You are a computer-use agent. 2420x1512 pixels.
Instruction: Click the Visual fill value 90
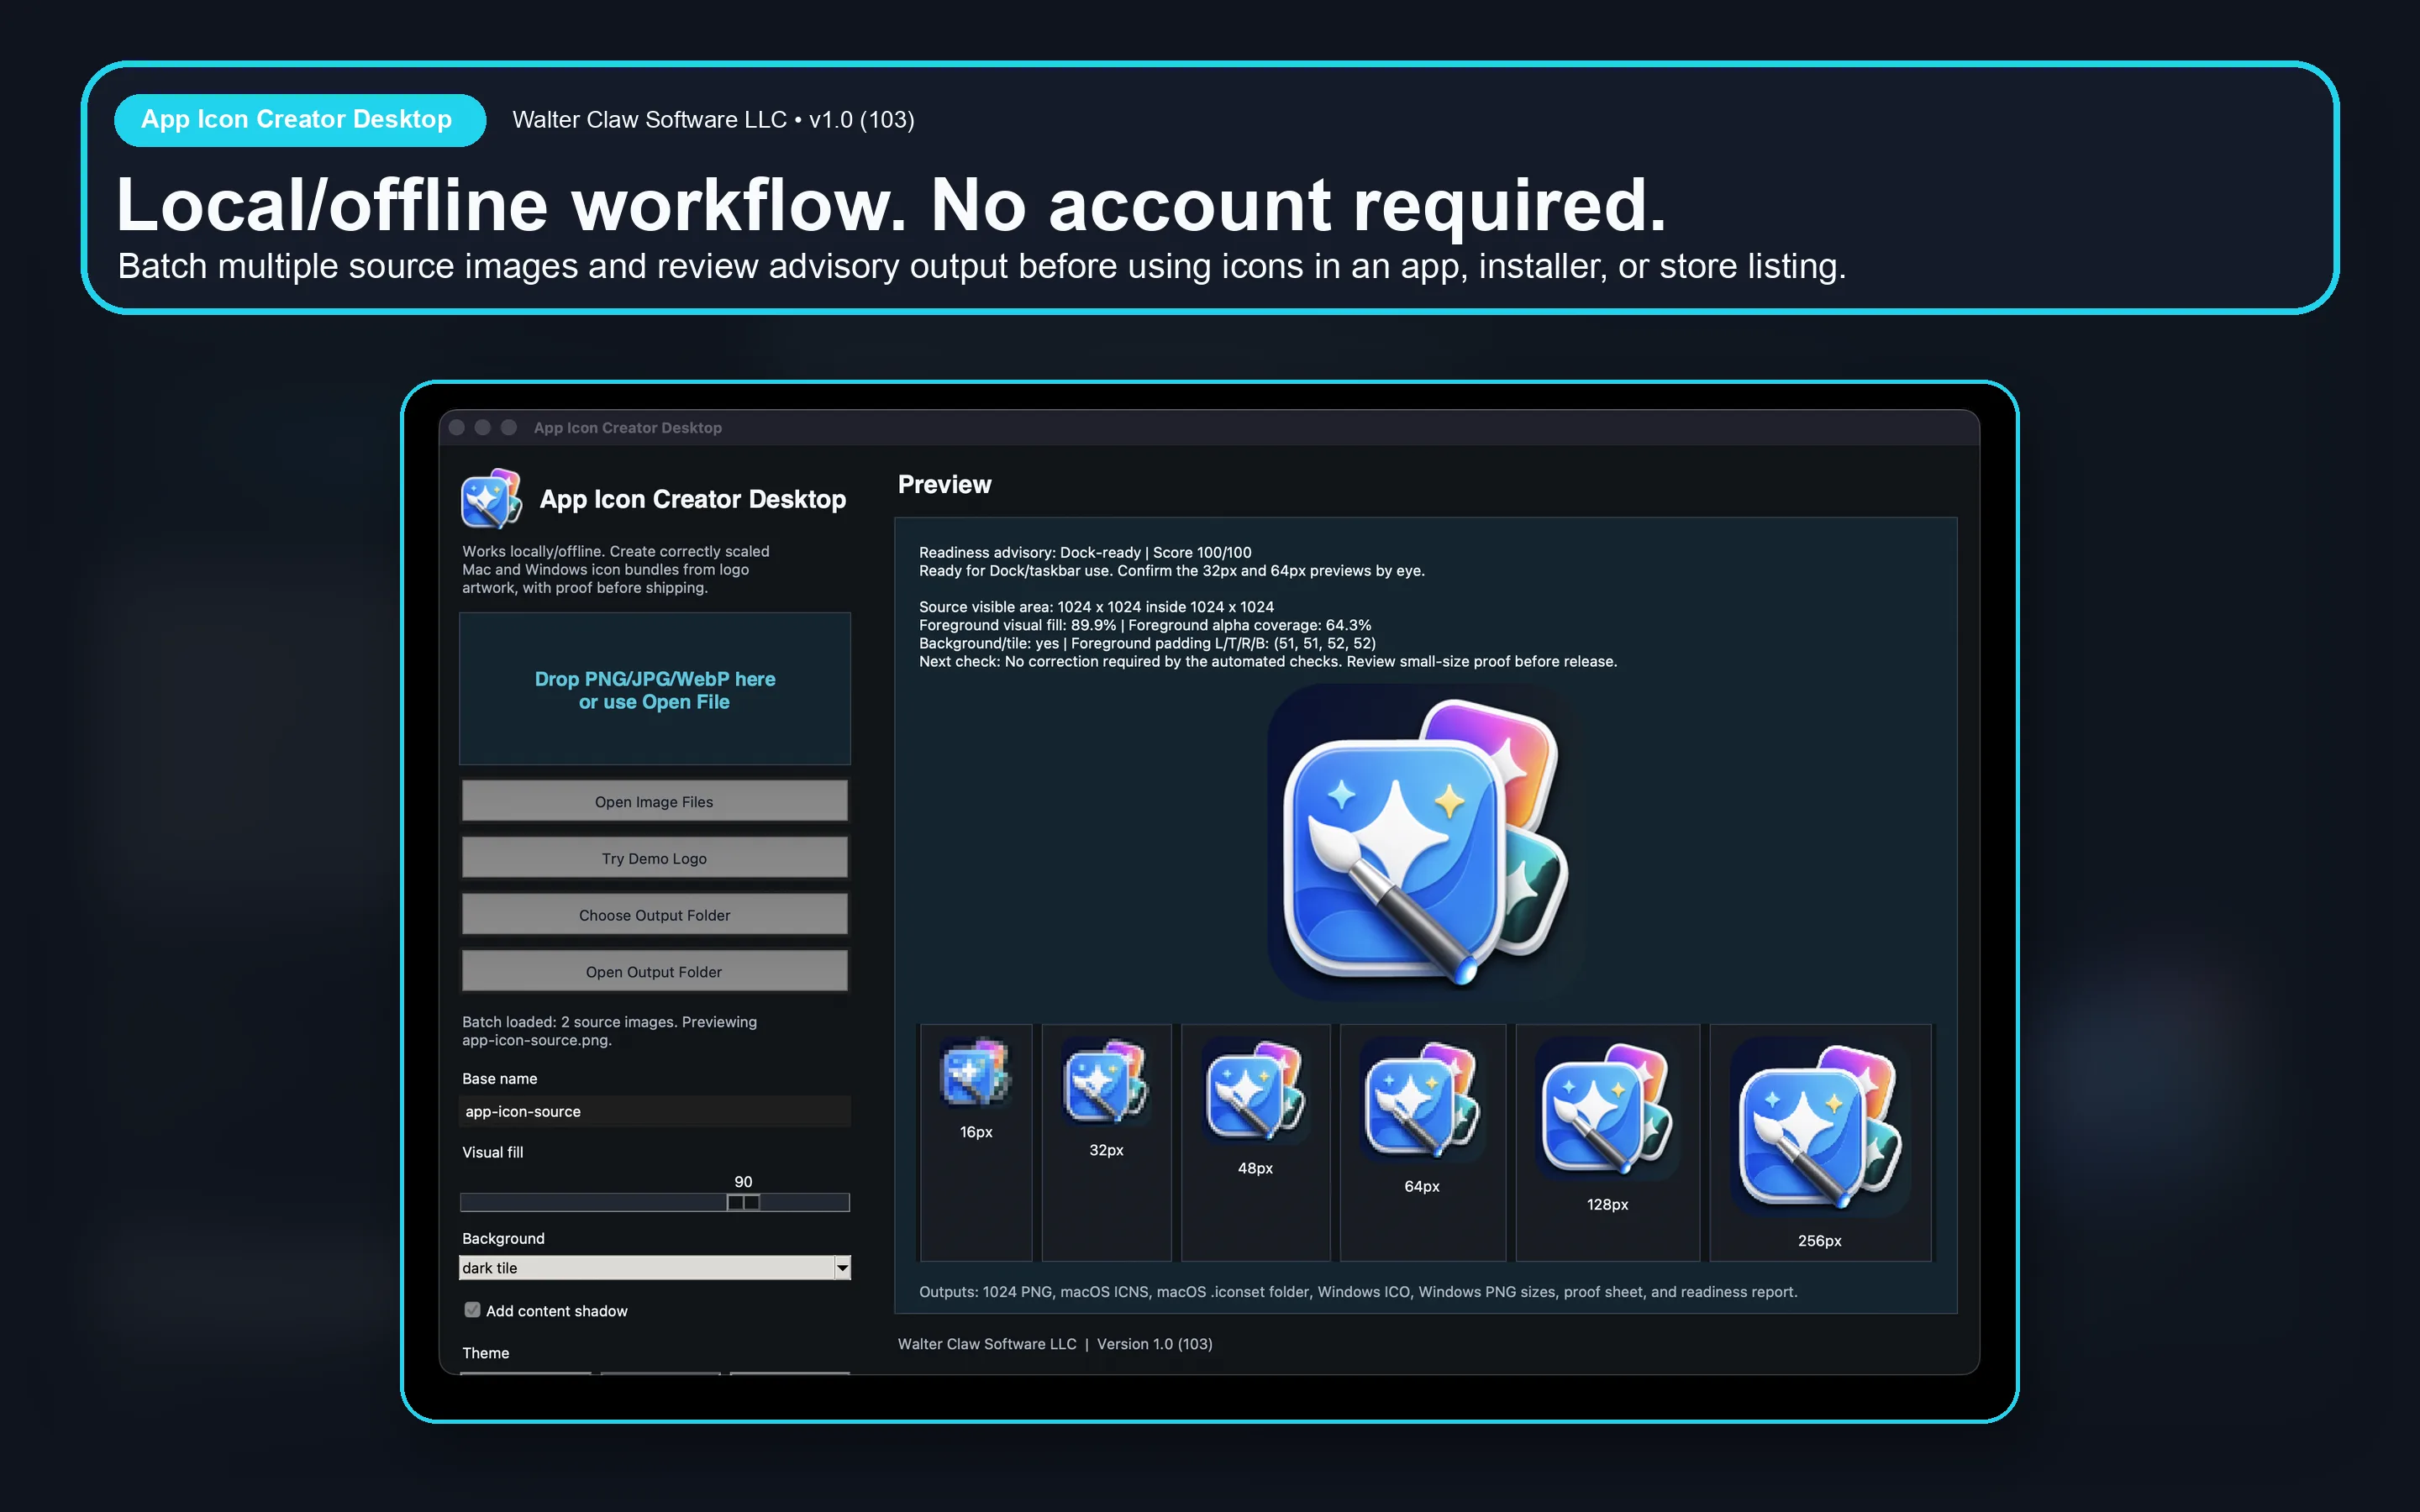(743, 1181)
